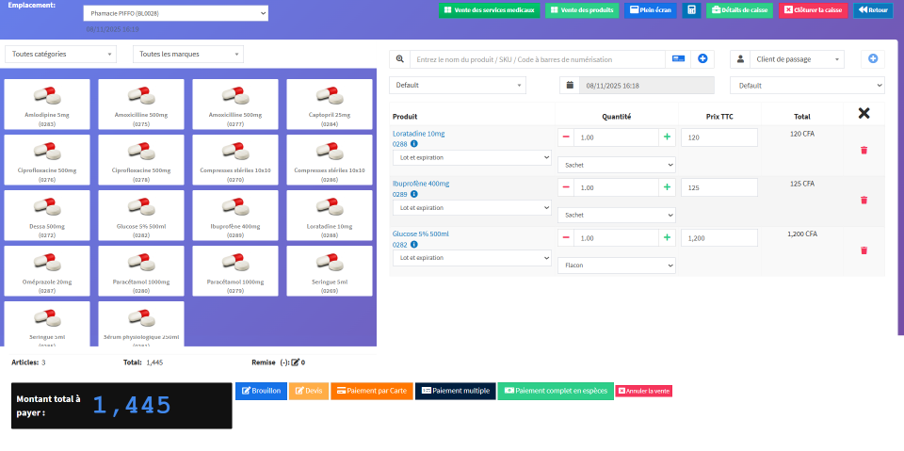Click Paiement complet en espèces

(x=556, y=391)
